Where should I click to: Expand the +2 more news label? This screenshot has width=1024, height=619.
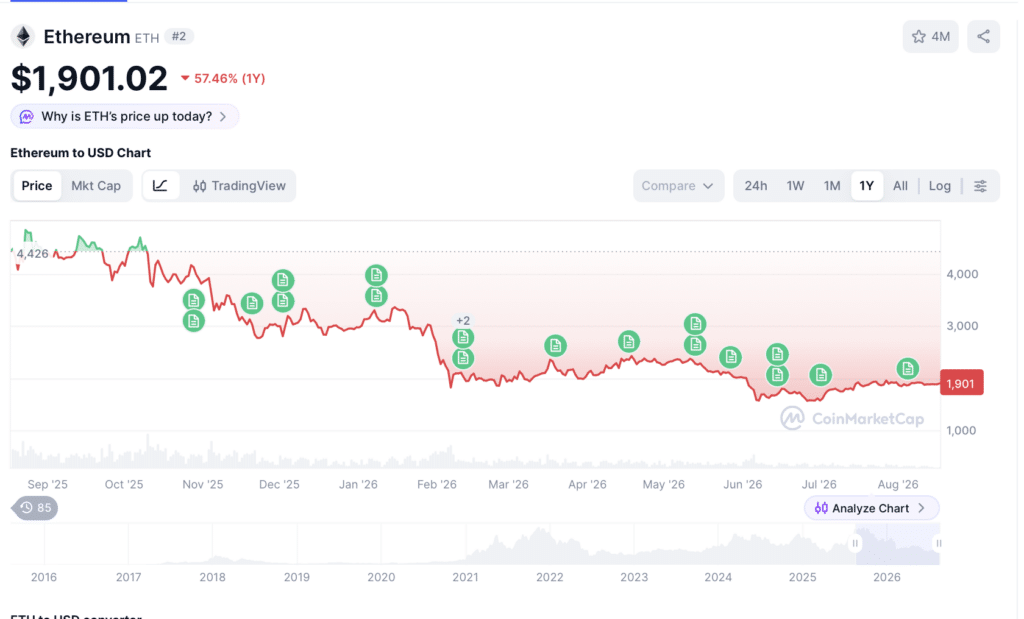tap(463, 321)
